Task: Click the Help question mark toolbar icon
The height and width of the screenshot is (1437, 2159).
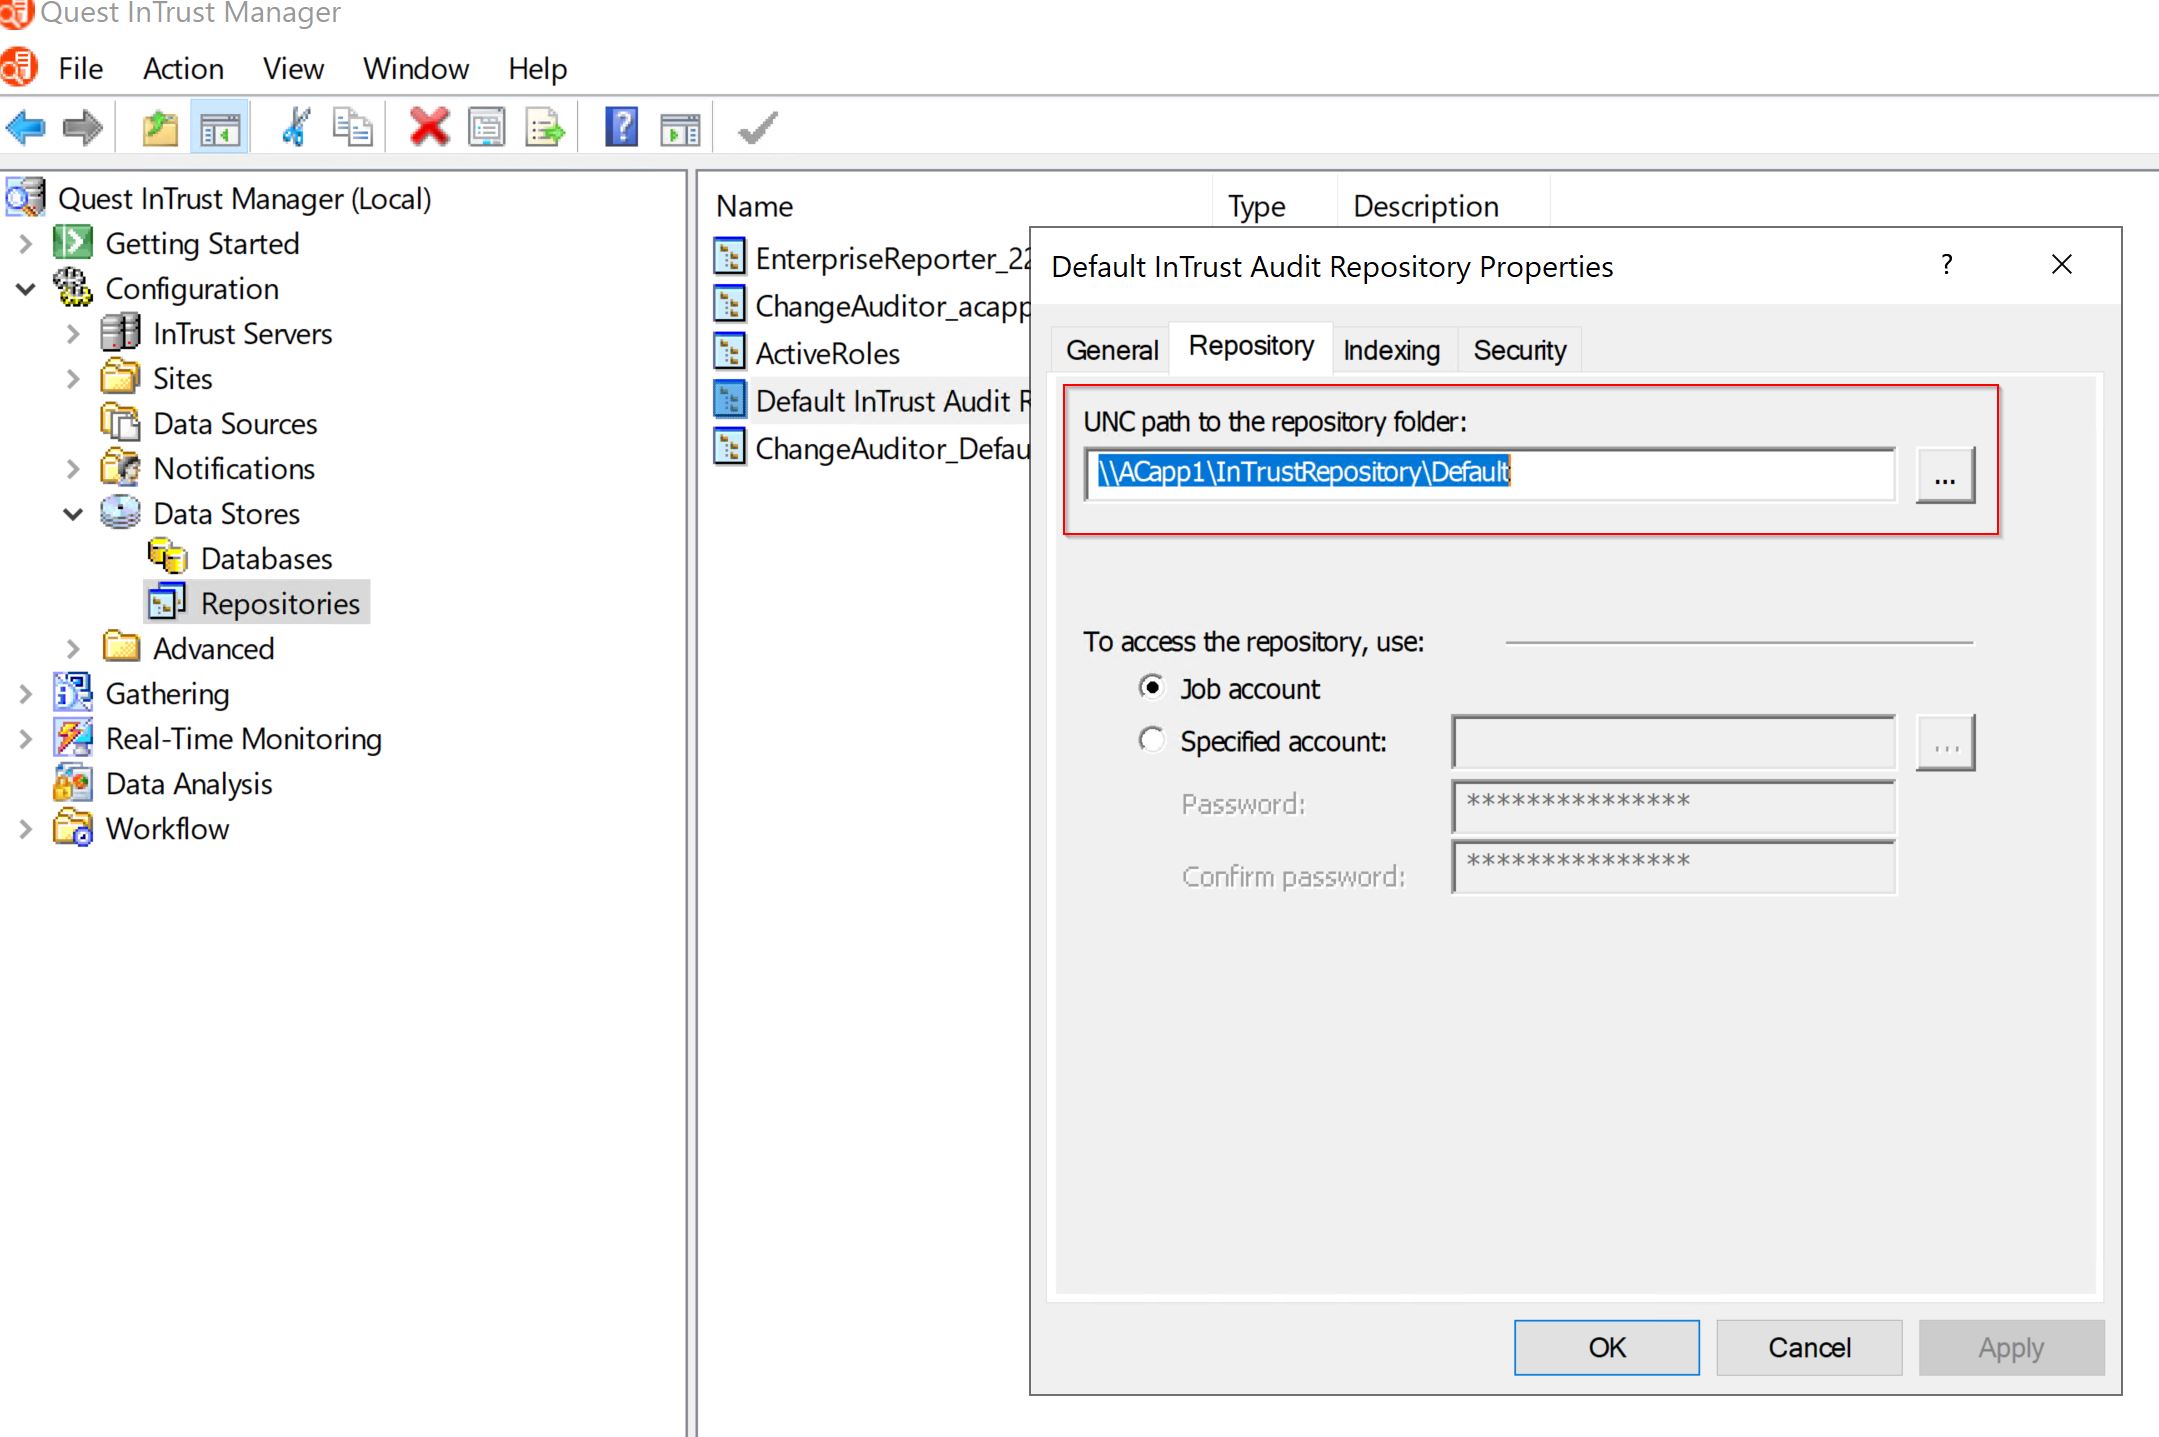Action: [621, 128]
